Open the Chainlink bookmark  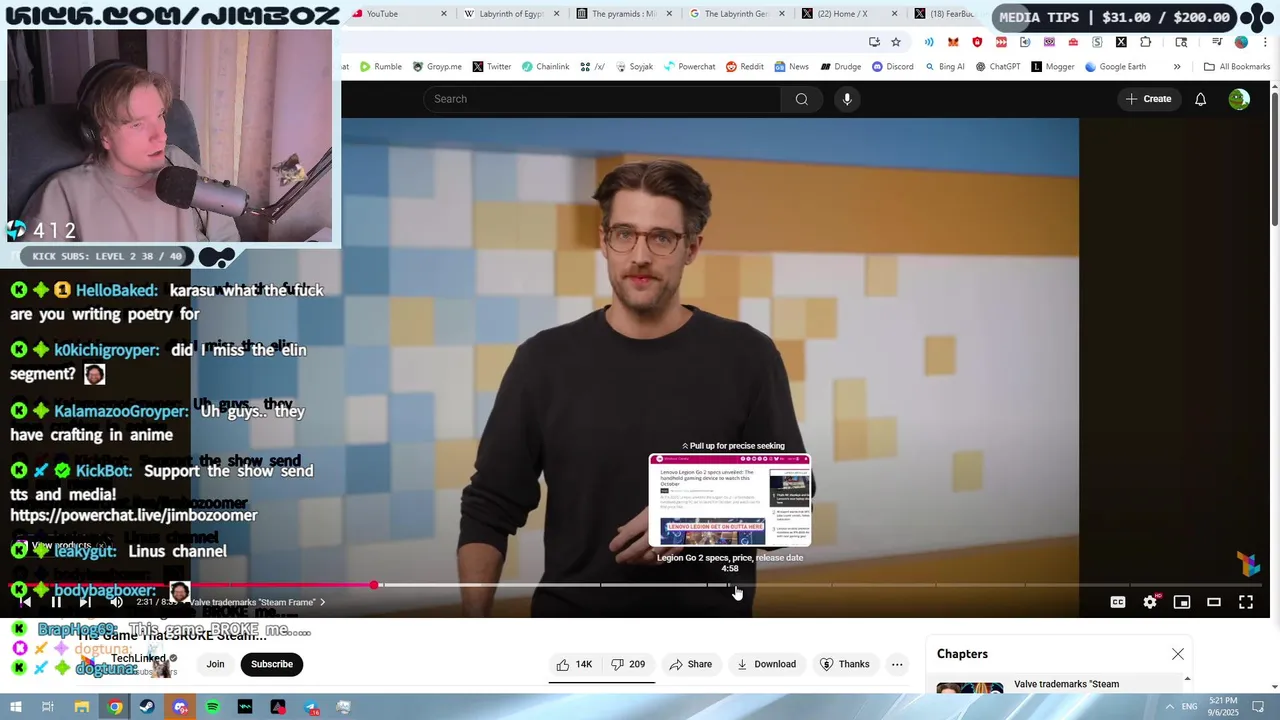[x=545, y=67]
